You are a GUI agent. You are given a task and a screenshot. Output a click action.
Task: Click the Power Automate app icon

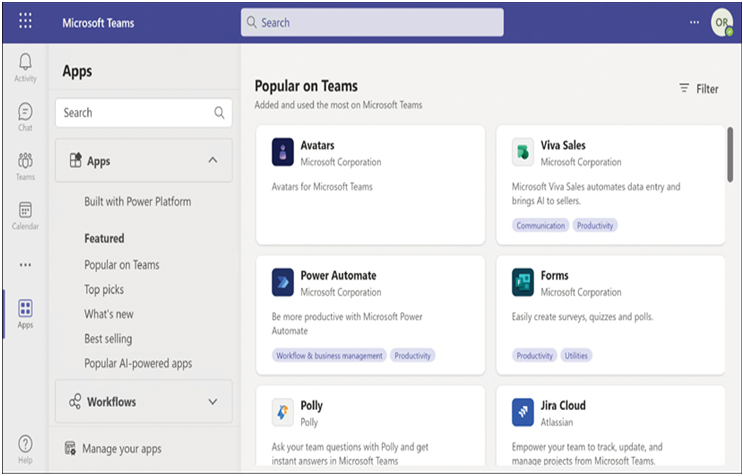[282, 282]
